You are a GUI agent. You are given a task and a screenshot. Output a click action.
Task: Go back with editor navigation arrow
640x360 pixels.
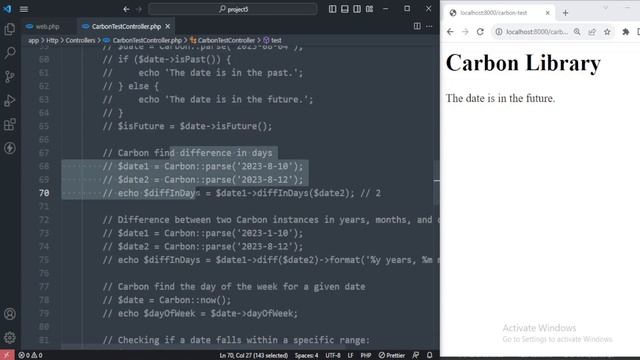(127, 9)
